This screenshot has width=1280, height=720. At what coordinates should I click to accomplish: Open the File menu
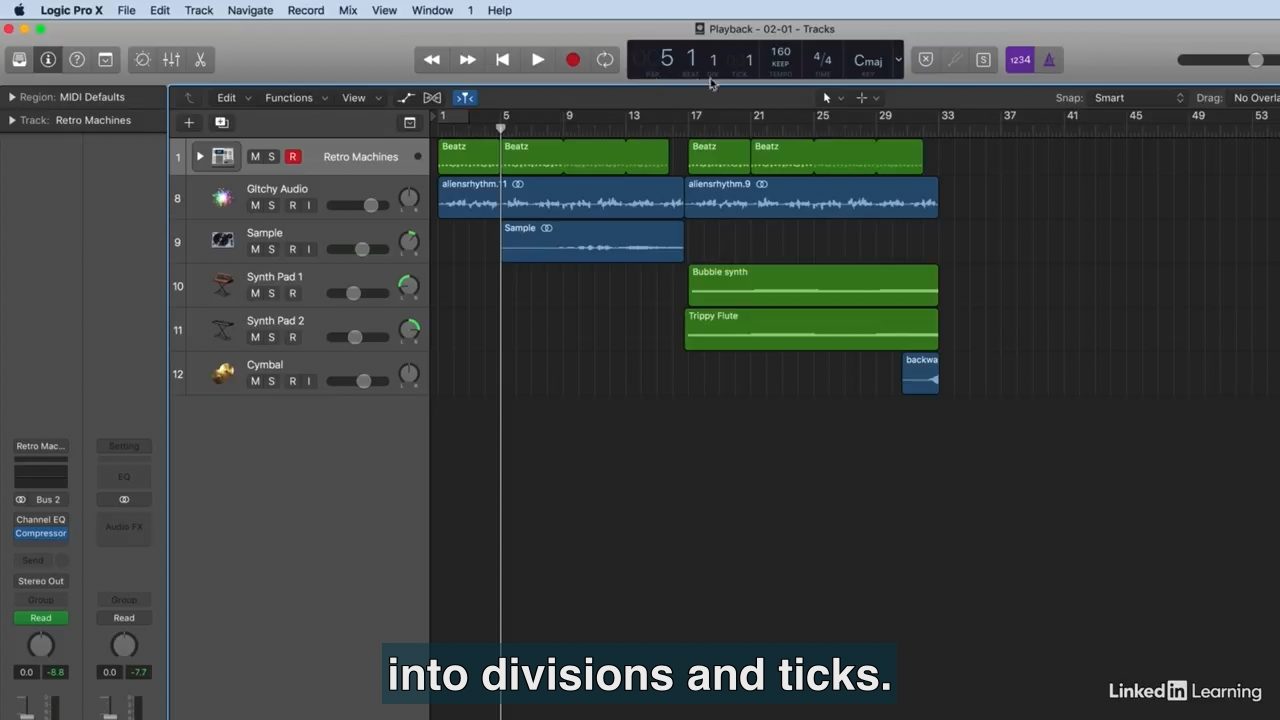coord(126,10)
